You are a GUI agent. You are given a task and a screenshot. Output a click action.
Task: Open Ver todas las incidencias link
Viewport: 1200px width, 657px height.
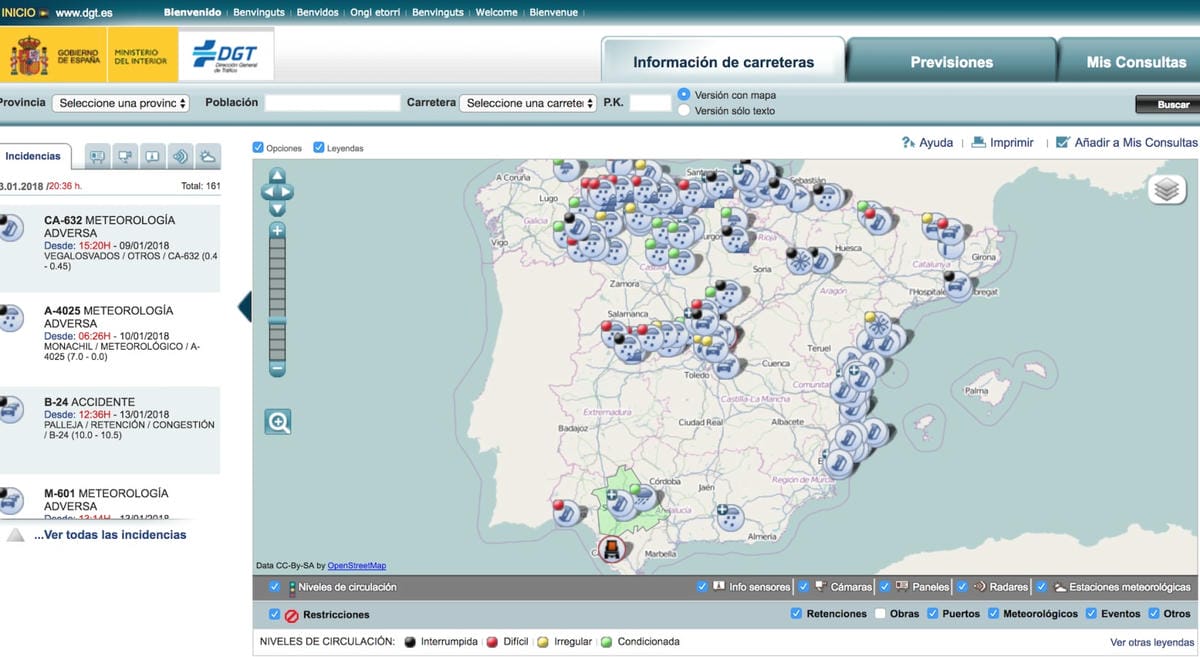[110, 535]
